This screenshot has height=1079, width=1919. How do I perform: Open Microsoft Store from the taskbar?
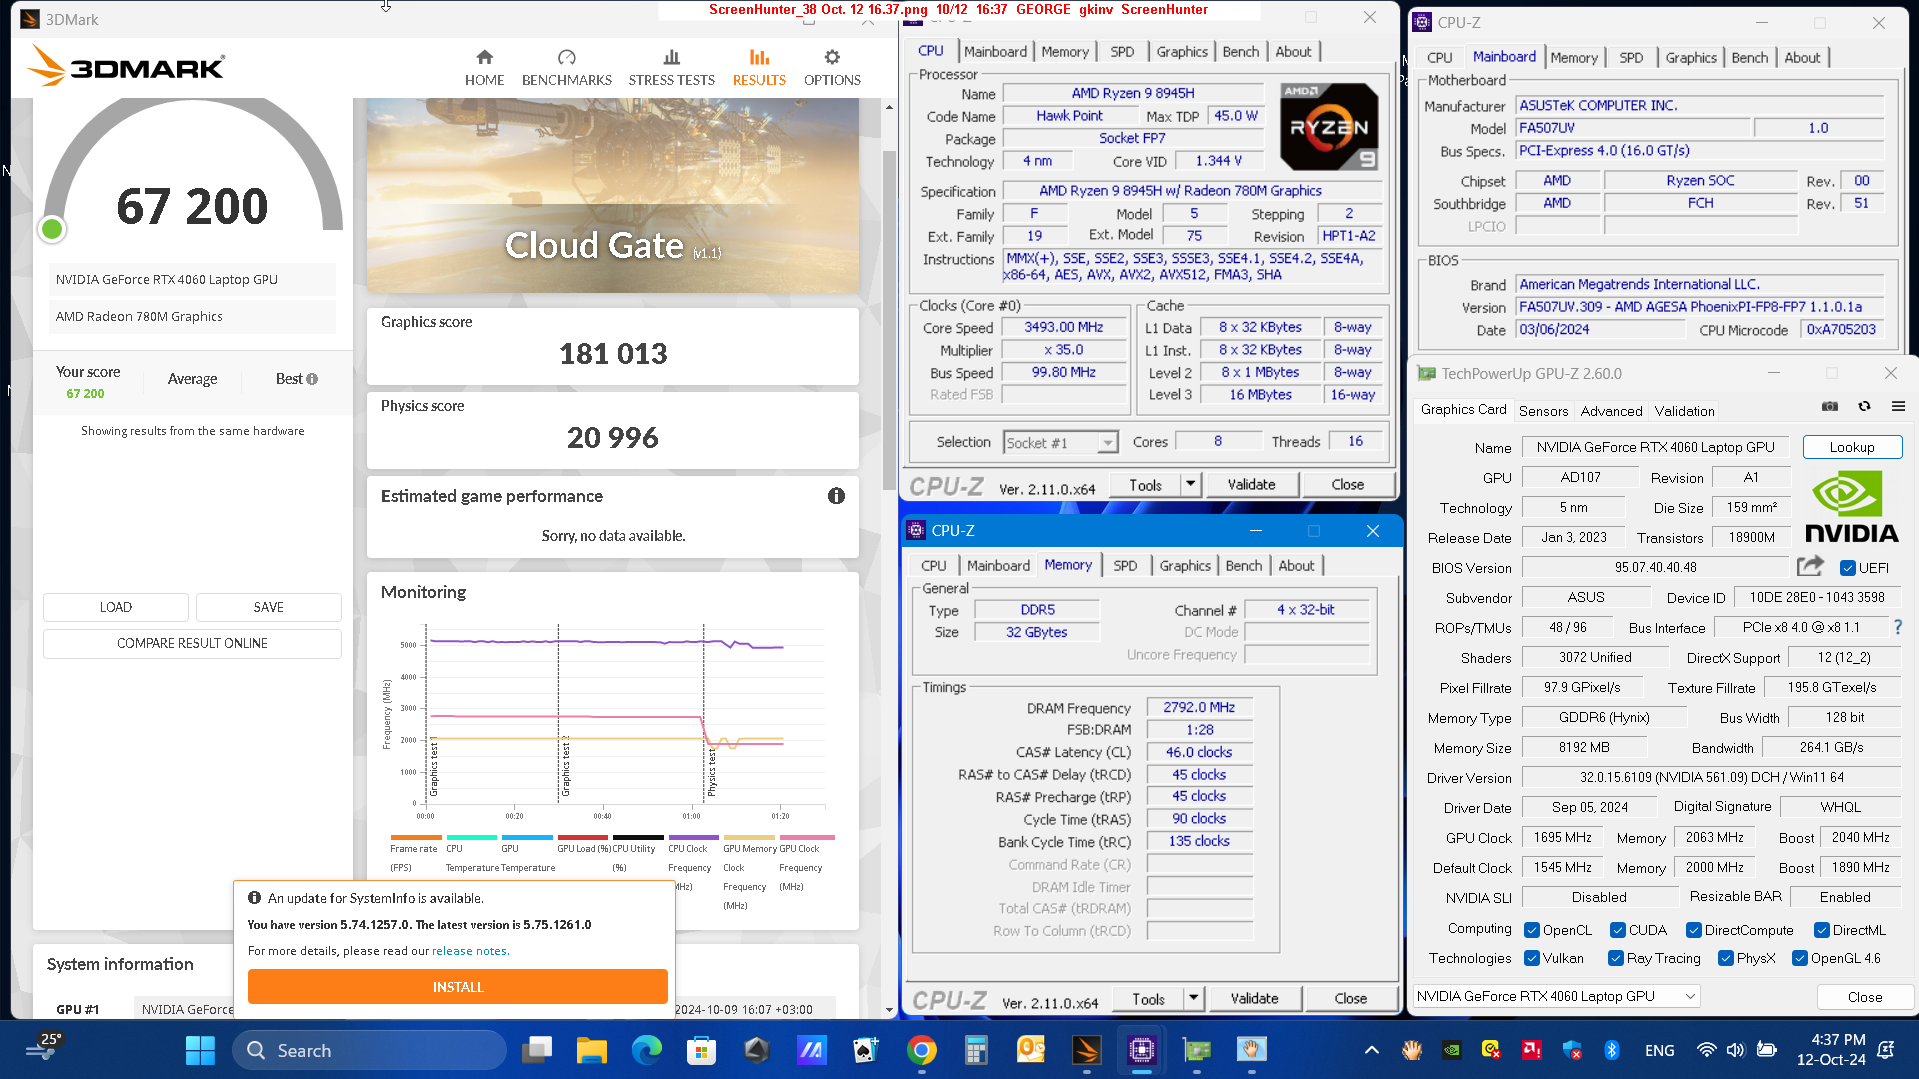click(701, 1050)
